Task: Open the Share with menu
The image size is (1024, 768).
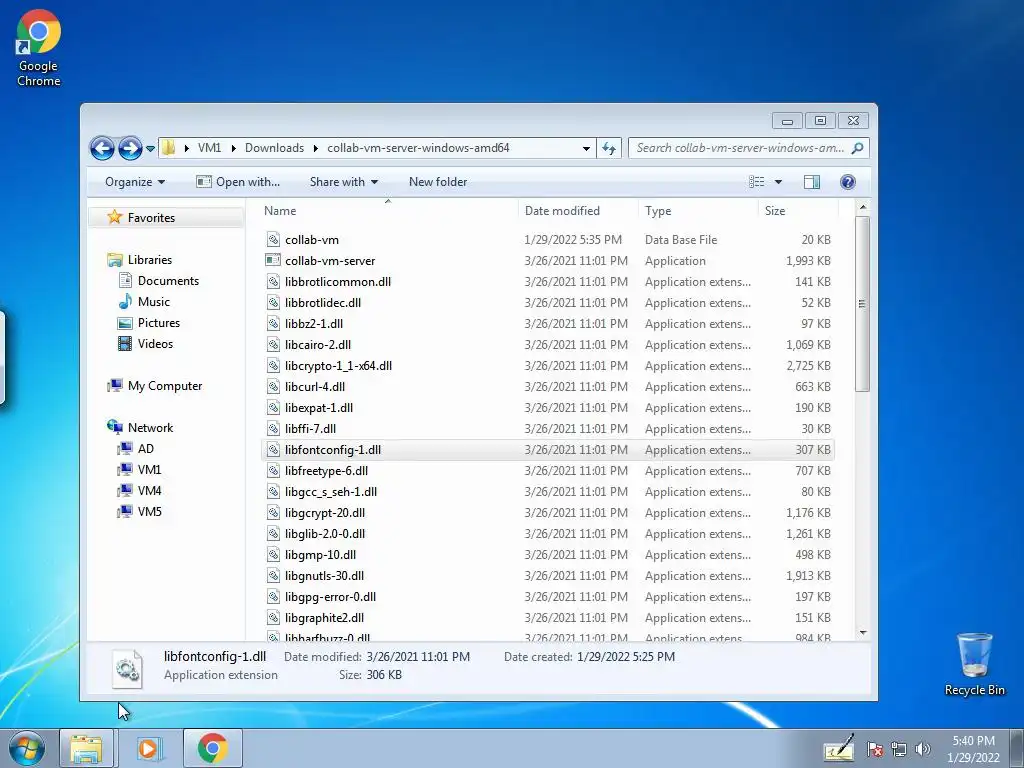Action: [344, 182]
